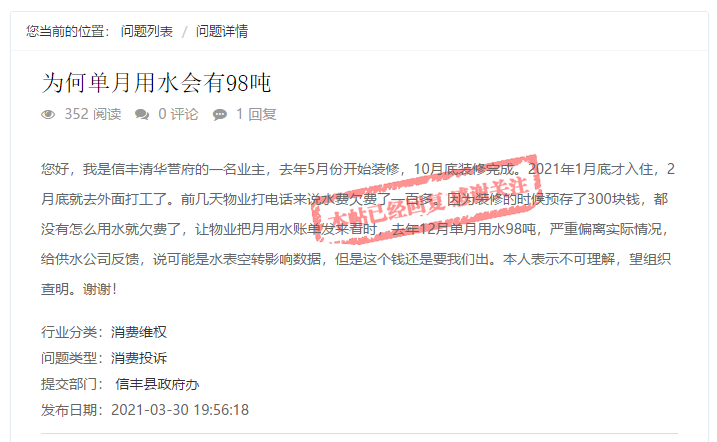
Task: Click the slash separator in breadcrumb
Action: tap(185, 32)
